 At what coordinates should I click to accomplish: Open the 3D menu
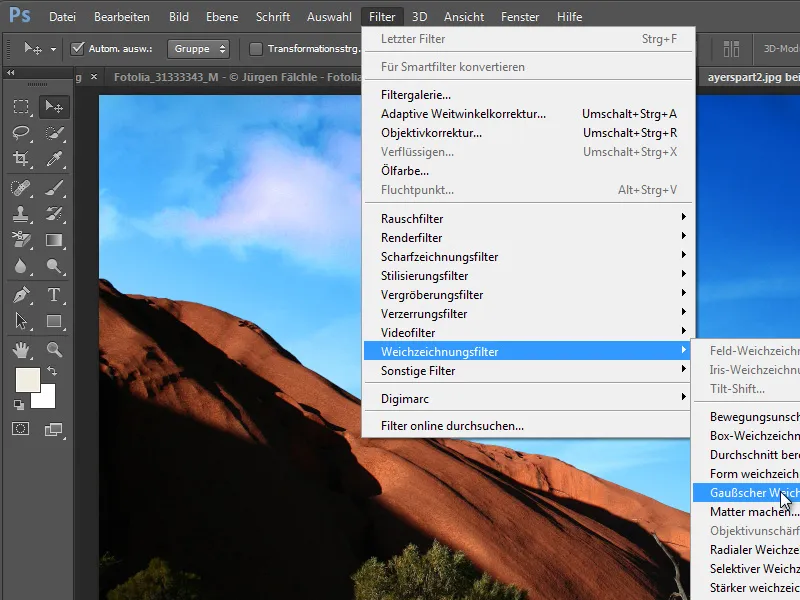click(x=419, y=17)
